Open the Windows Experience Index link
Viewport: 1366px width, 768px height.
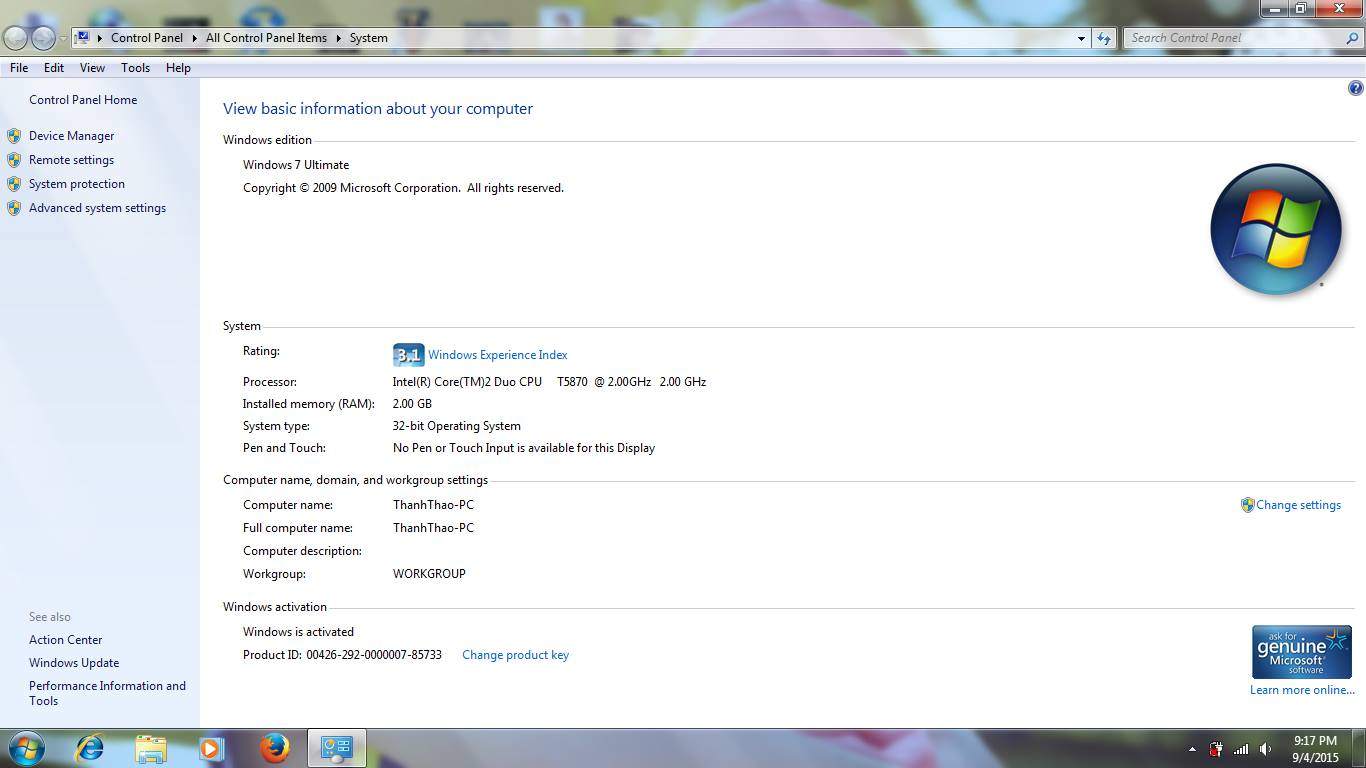tap(497, 355)
